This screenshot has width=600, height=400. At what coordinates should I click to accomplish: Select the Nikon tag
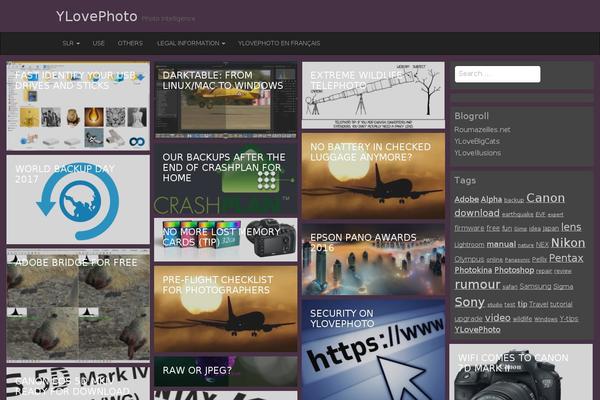click(568, 243)
